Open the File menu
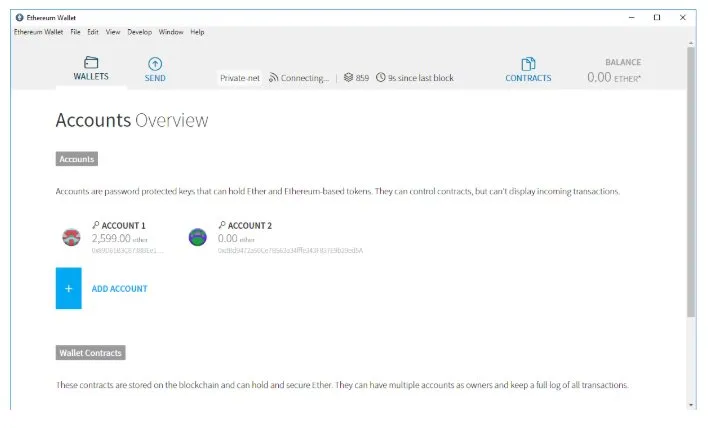Image resolution: width=716 pixels, height=428 pixels. coord(75,32)
